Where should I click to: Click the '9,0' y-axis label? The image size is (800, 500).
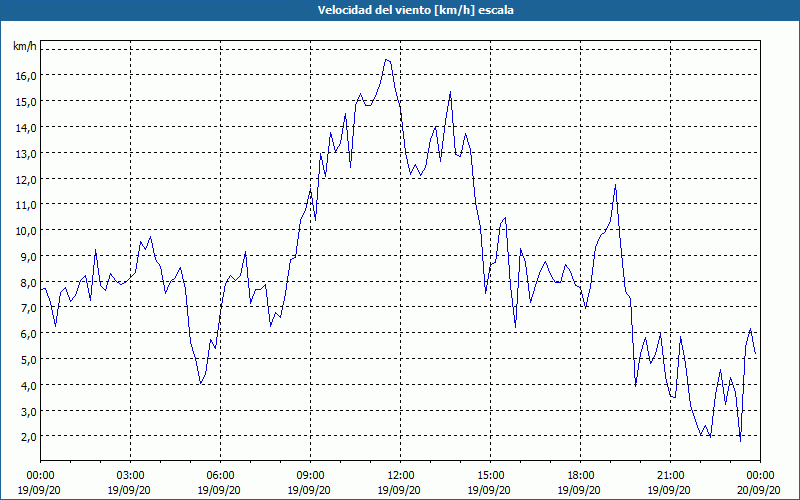[28, 257]
